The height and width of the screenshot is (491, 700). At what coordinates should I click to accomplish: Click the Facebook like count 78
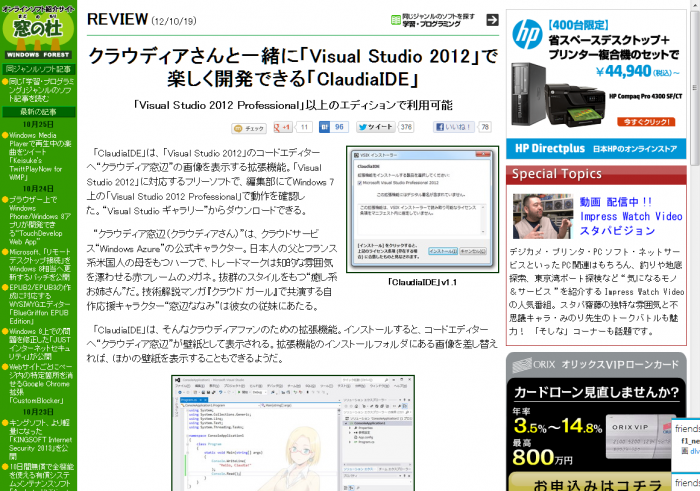(x=485, y=127)
